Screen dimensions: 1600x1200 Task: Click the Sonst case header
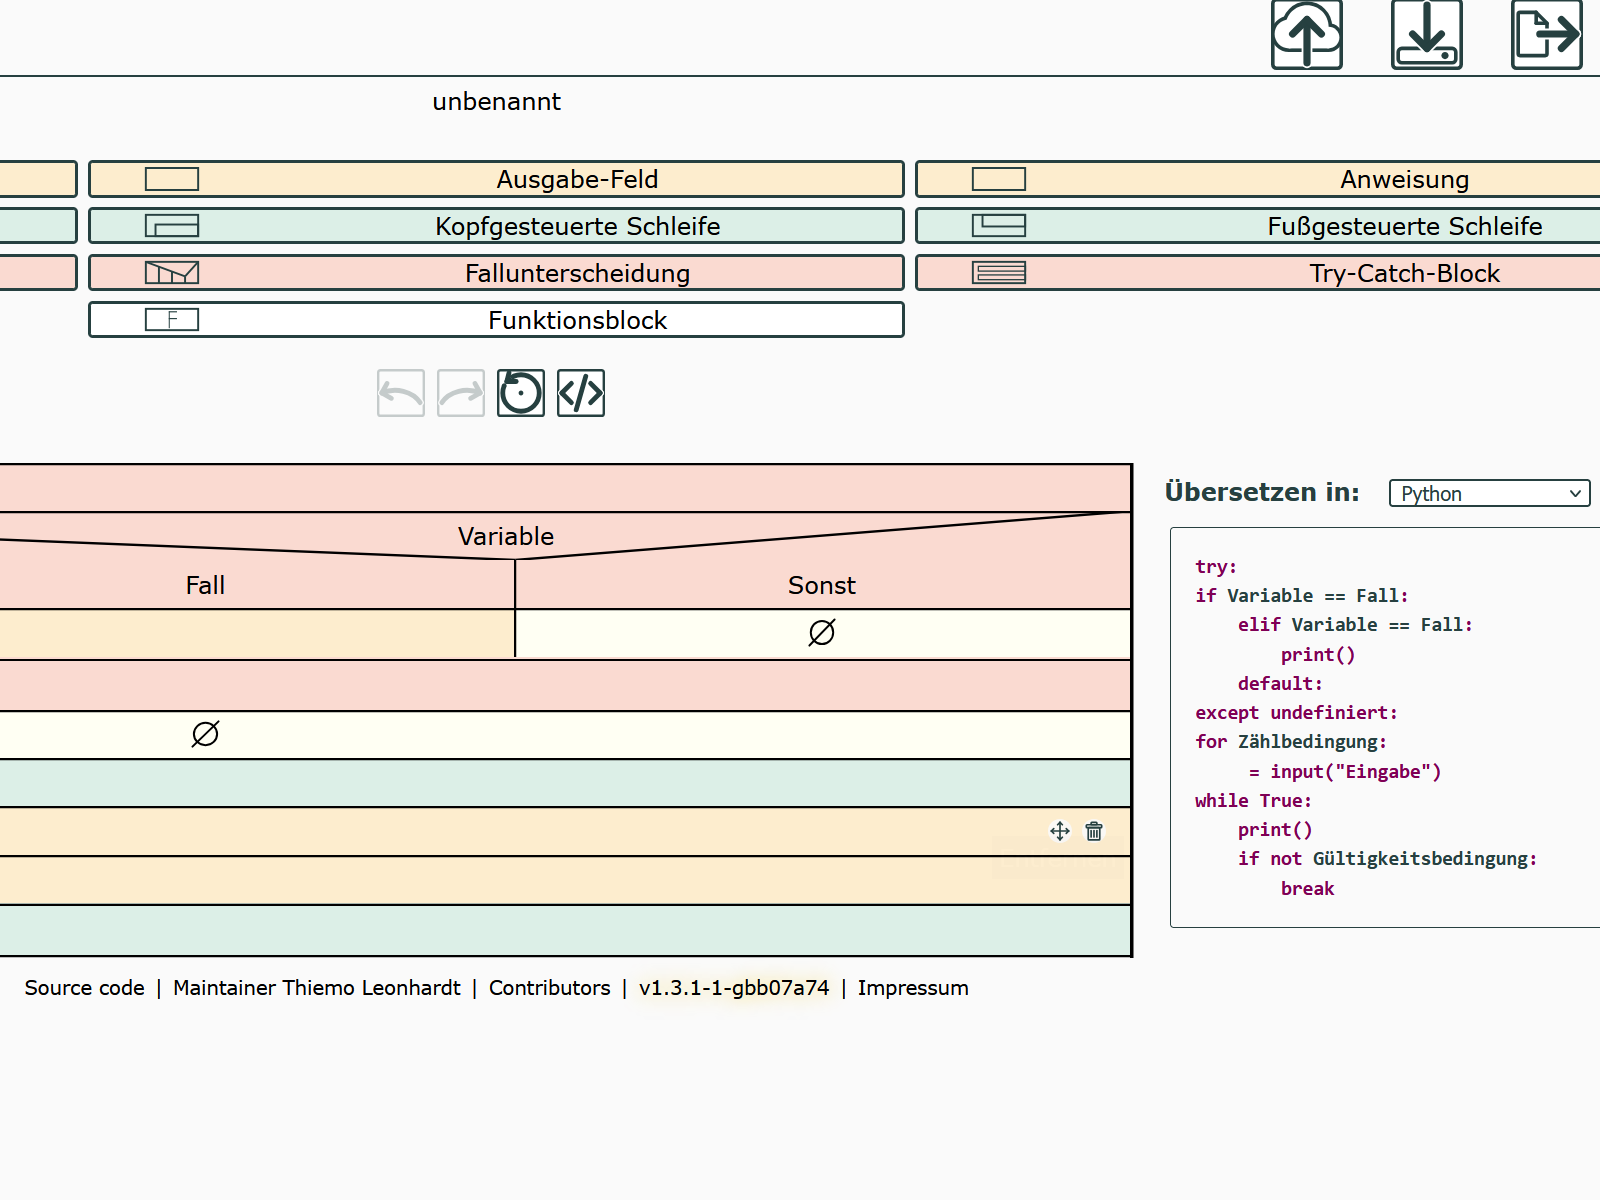coord(821,585)
